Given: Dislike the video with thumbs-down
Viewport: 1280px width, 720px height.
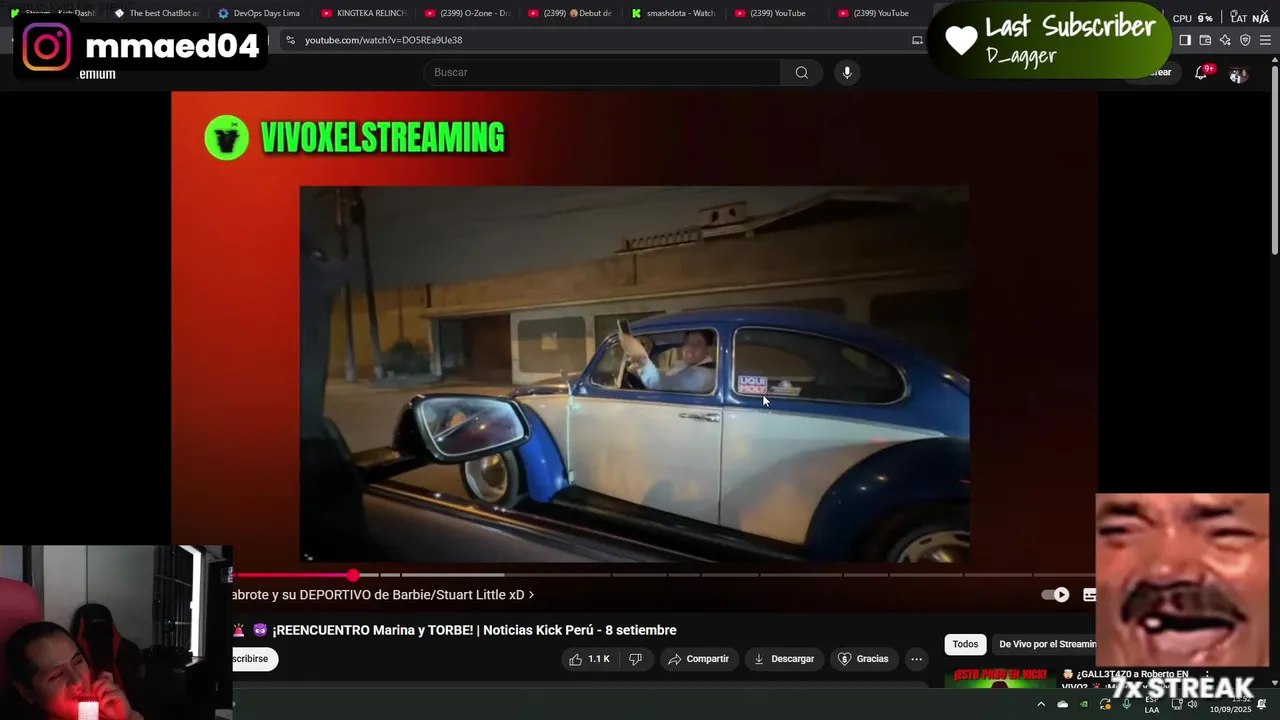Looking at the screenshot, I should [635, 659].
